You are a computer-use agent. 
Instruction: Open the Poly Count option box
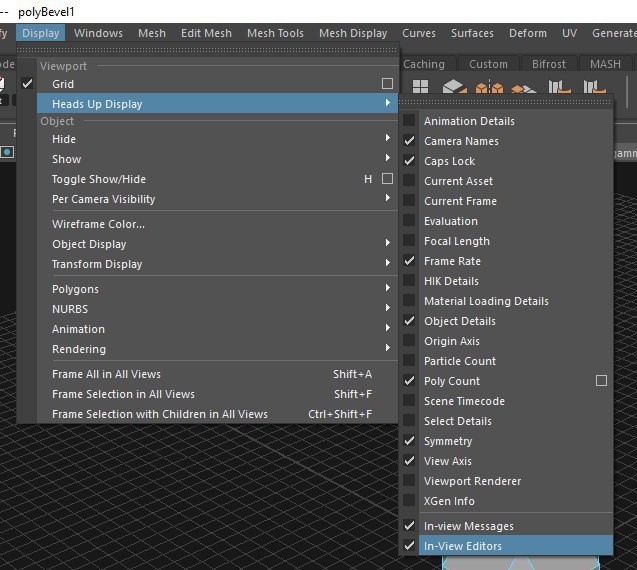point(601,381)
